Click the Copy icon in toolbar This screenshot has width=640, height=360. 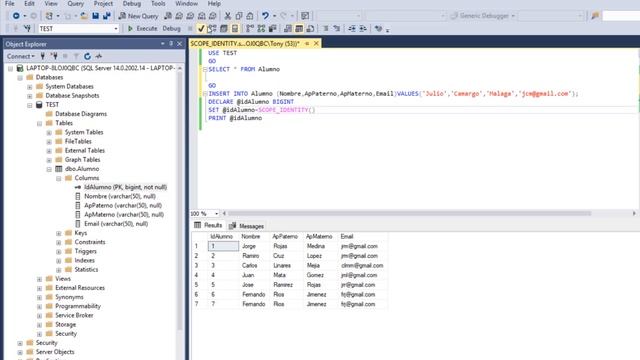coord(239,16)
